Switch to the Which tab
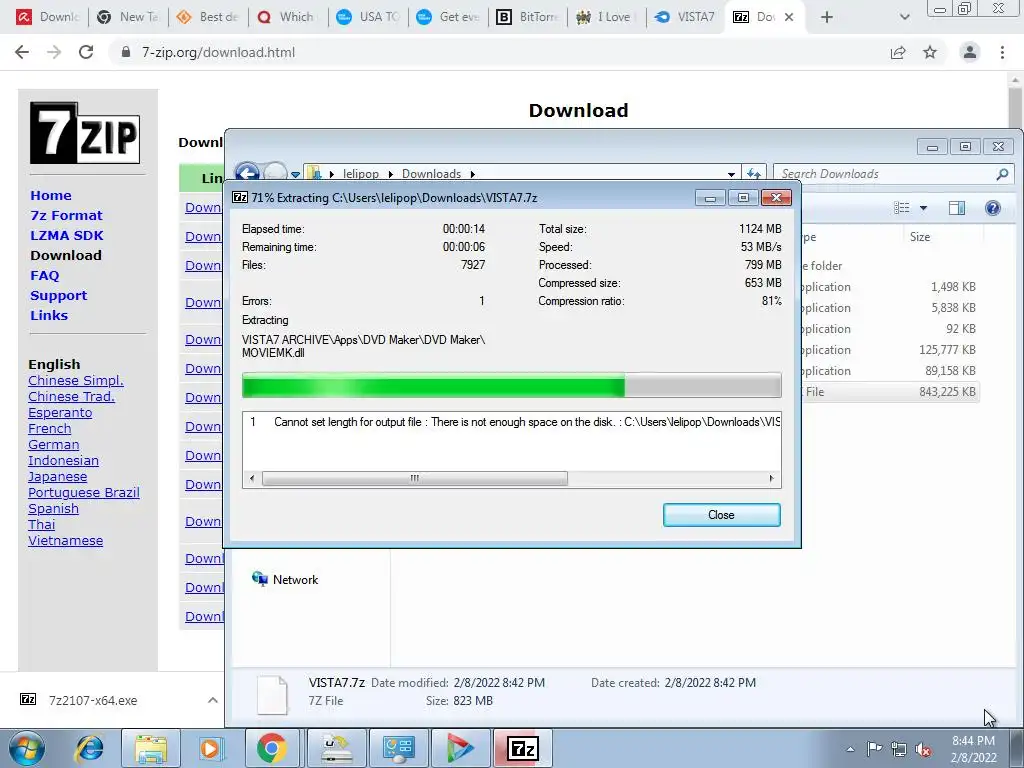 pyautogui.click(x=288, y=17)
